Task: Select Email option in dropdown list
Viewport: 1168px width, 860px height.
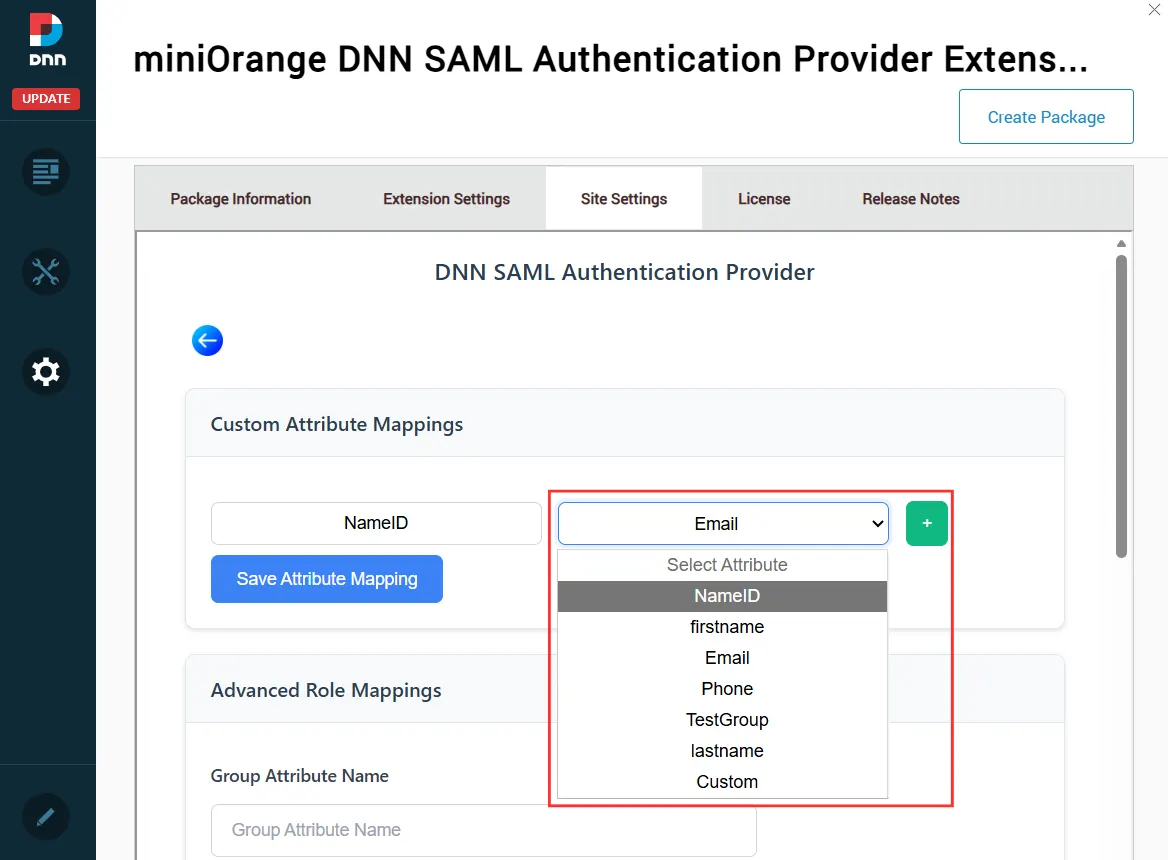Action: 723,658
